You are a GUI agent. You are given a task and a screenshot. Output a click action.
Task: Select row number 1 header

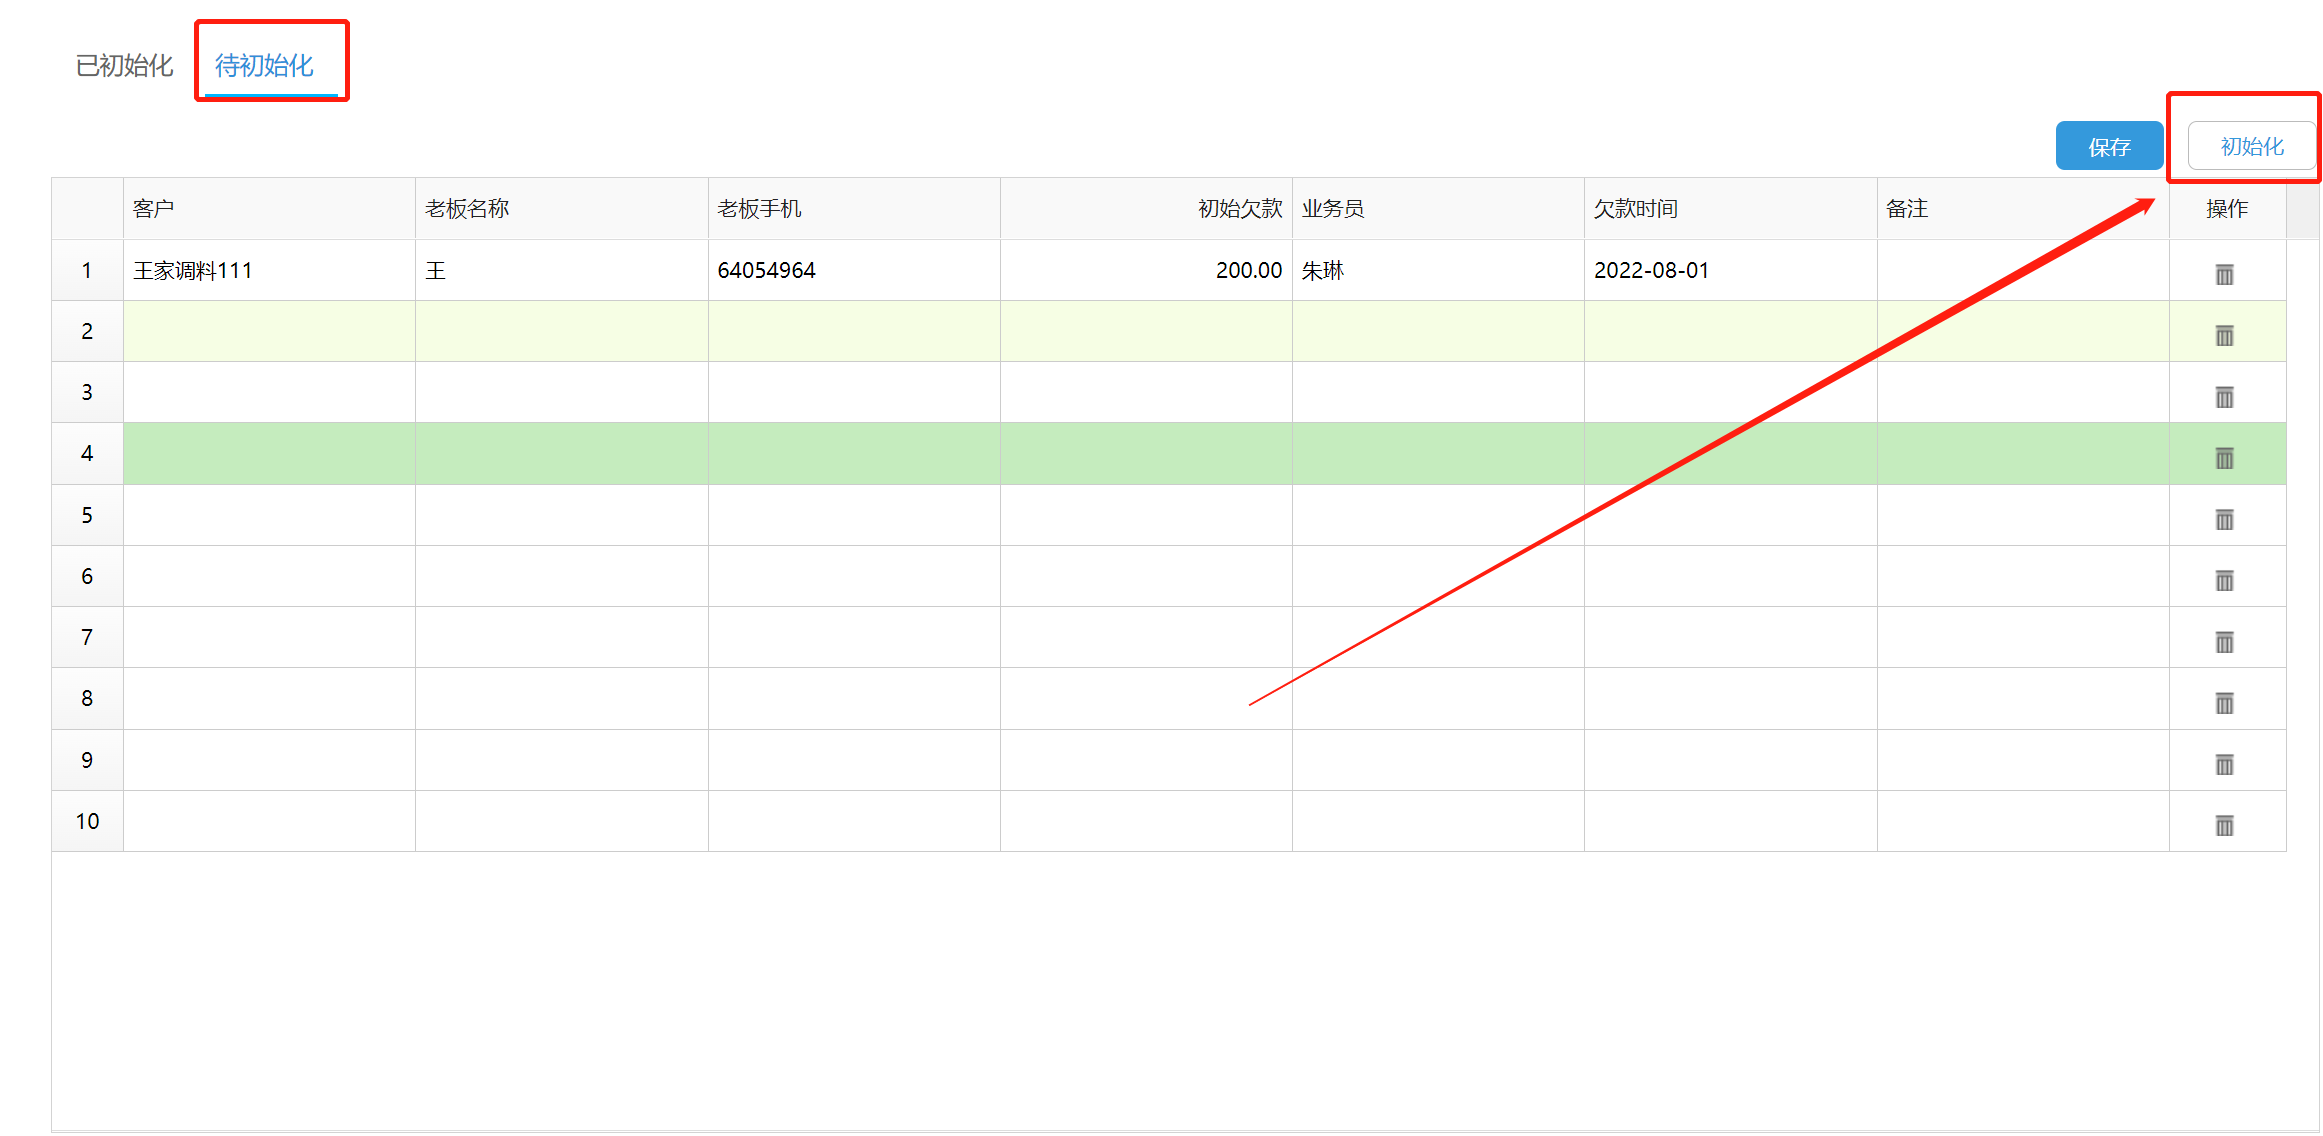87,270
